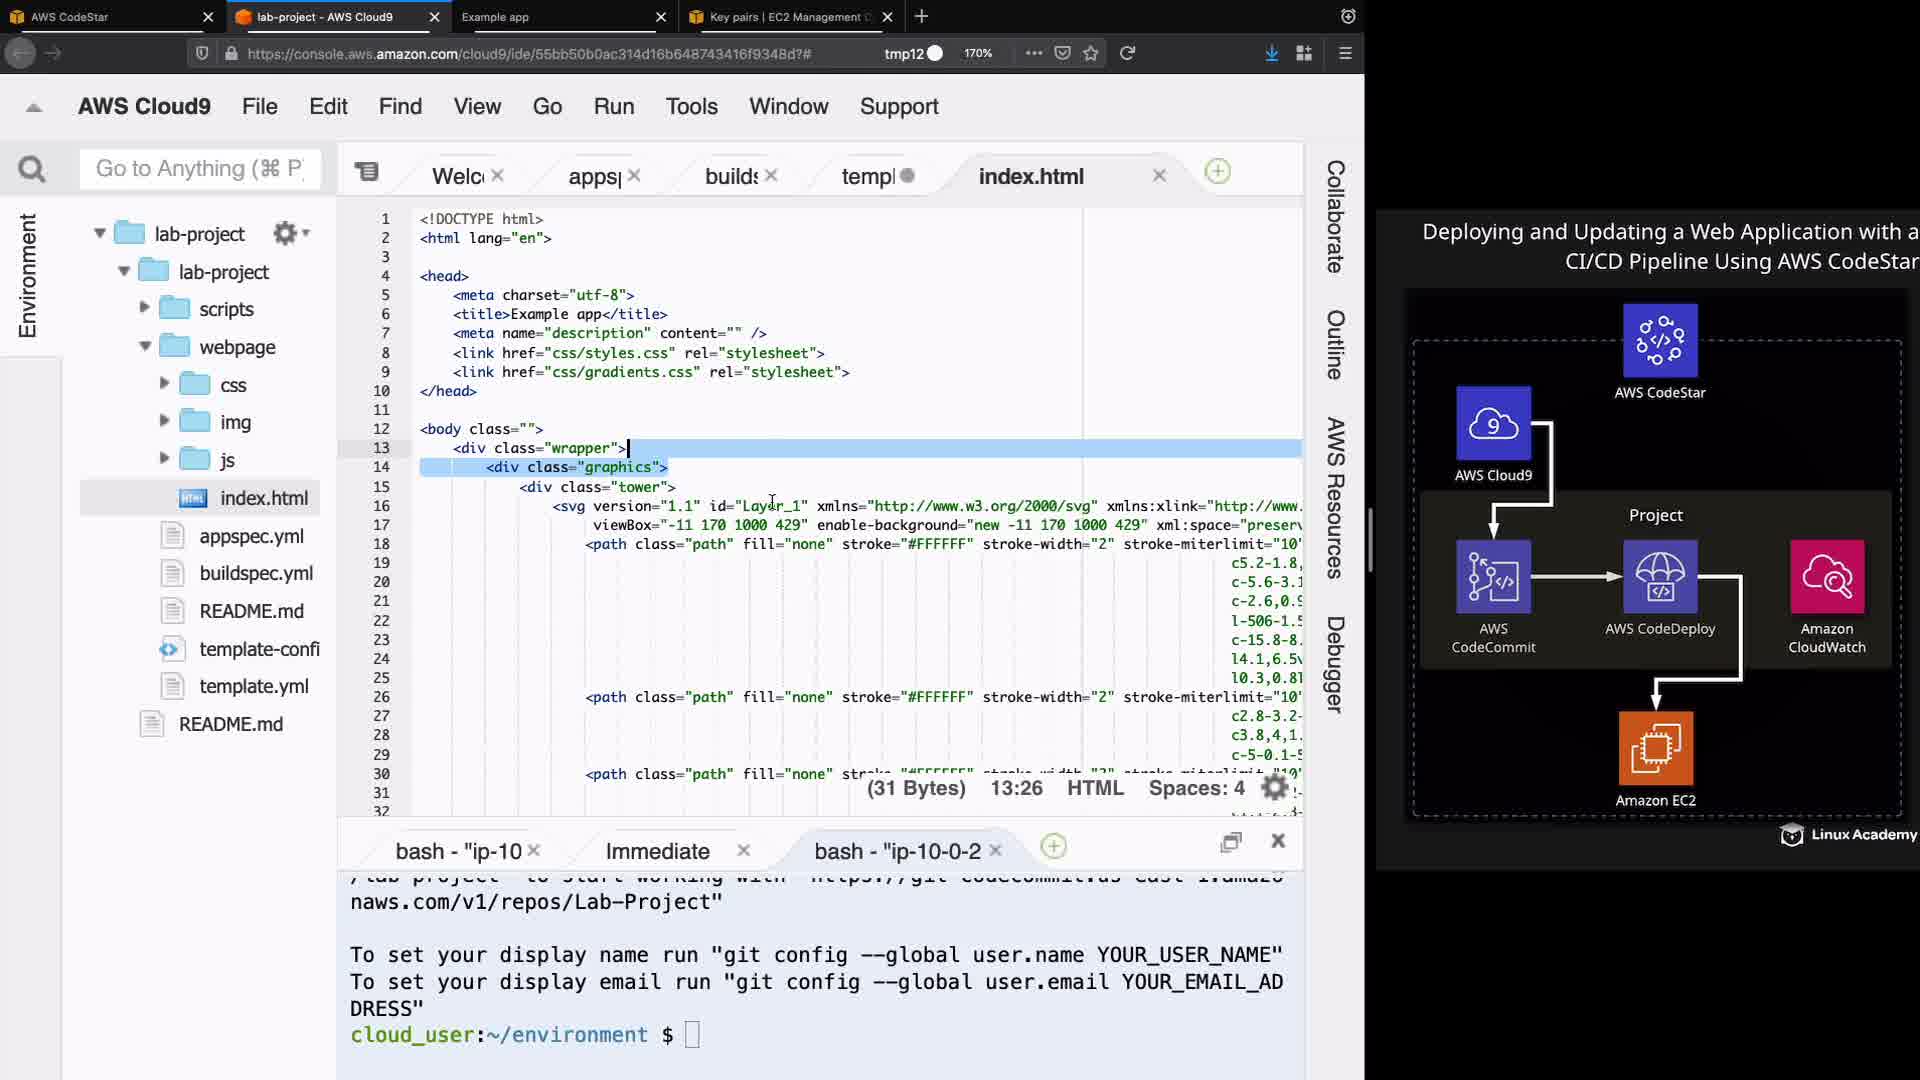Viewport: 1920px width, 1080px height.
Task: Click the Go to Anything input field
Action: pyautogui.click(x=200, y=168)
